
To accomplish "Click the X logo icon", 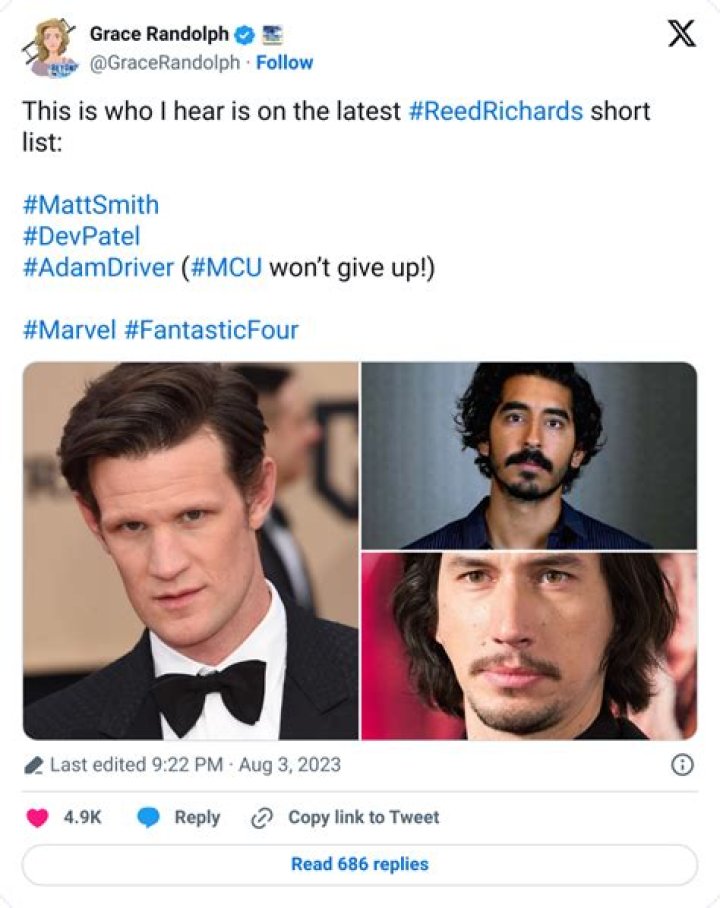I will click(x=681, y=35).
